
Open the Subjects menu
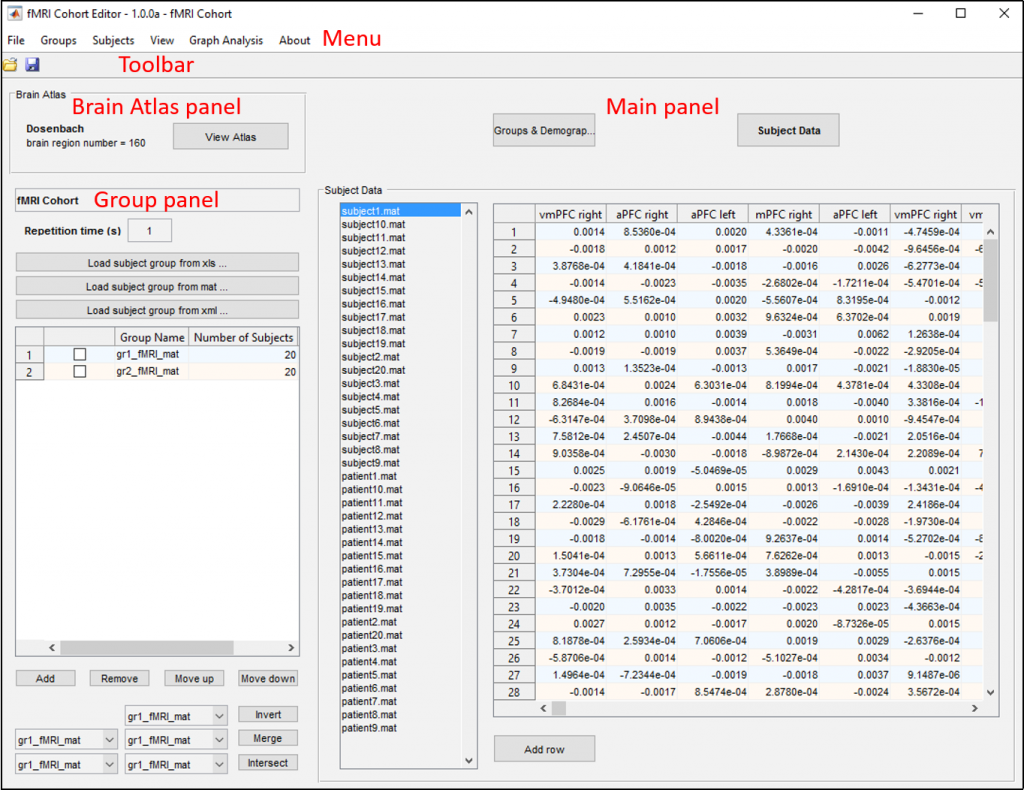point(113,40)
